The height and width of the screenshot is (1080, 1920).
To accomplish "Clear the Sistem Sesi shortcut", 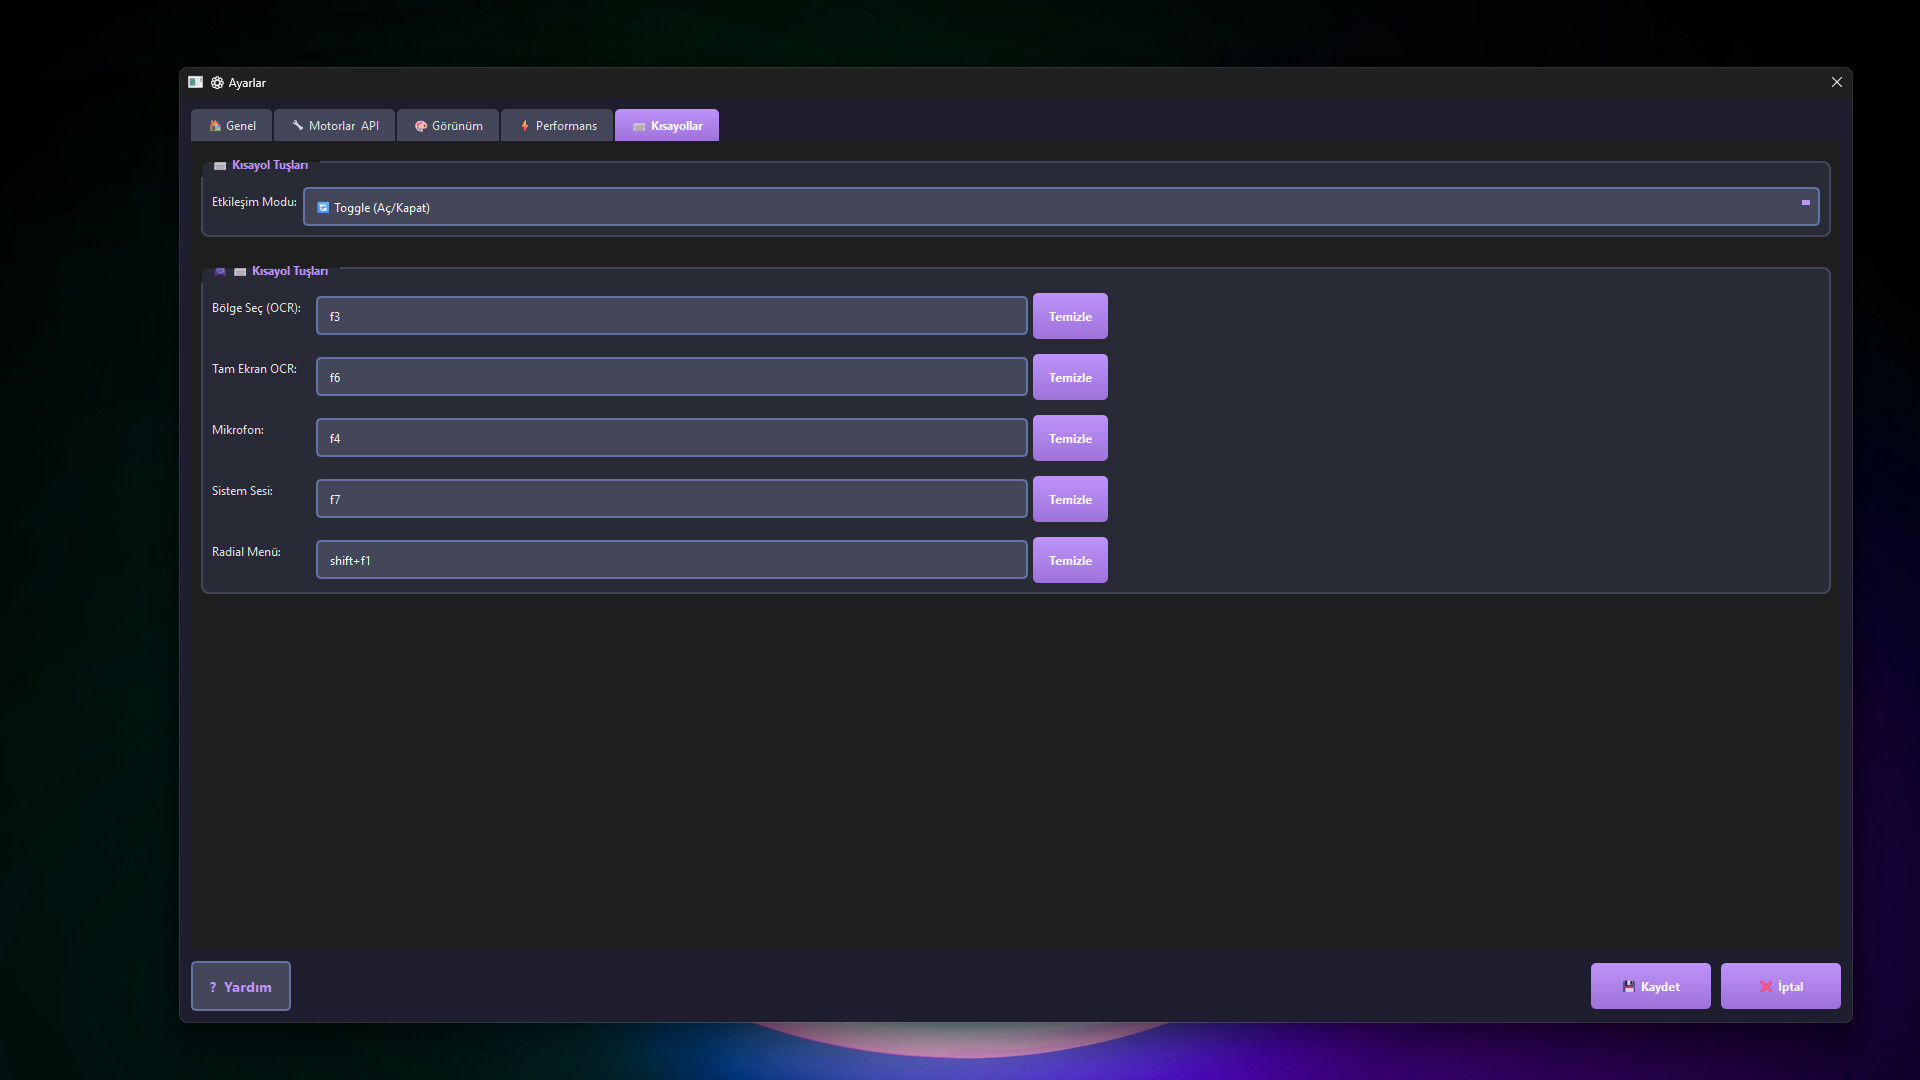I will [x=1070, y=499].
